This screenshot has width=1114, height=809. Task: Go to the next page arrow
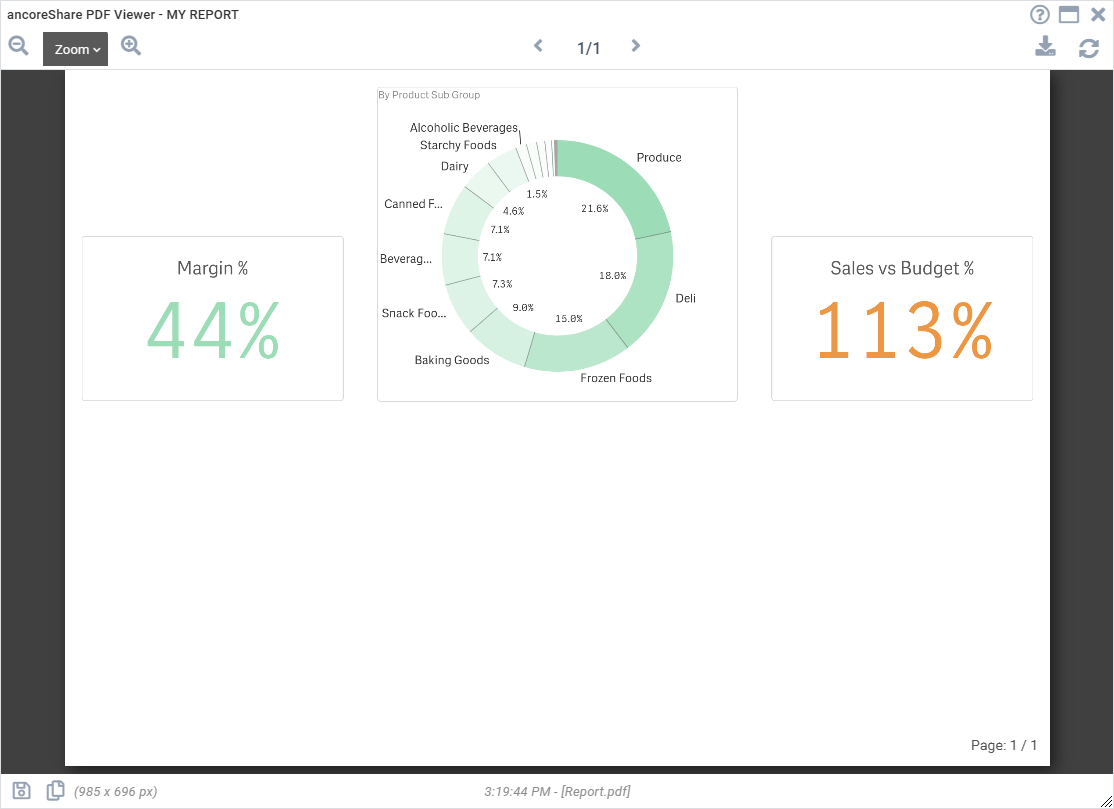(x=636, y=45)
